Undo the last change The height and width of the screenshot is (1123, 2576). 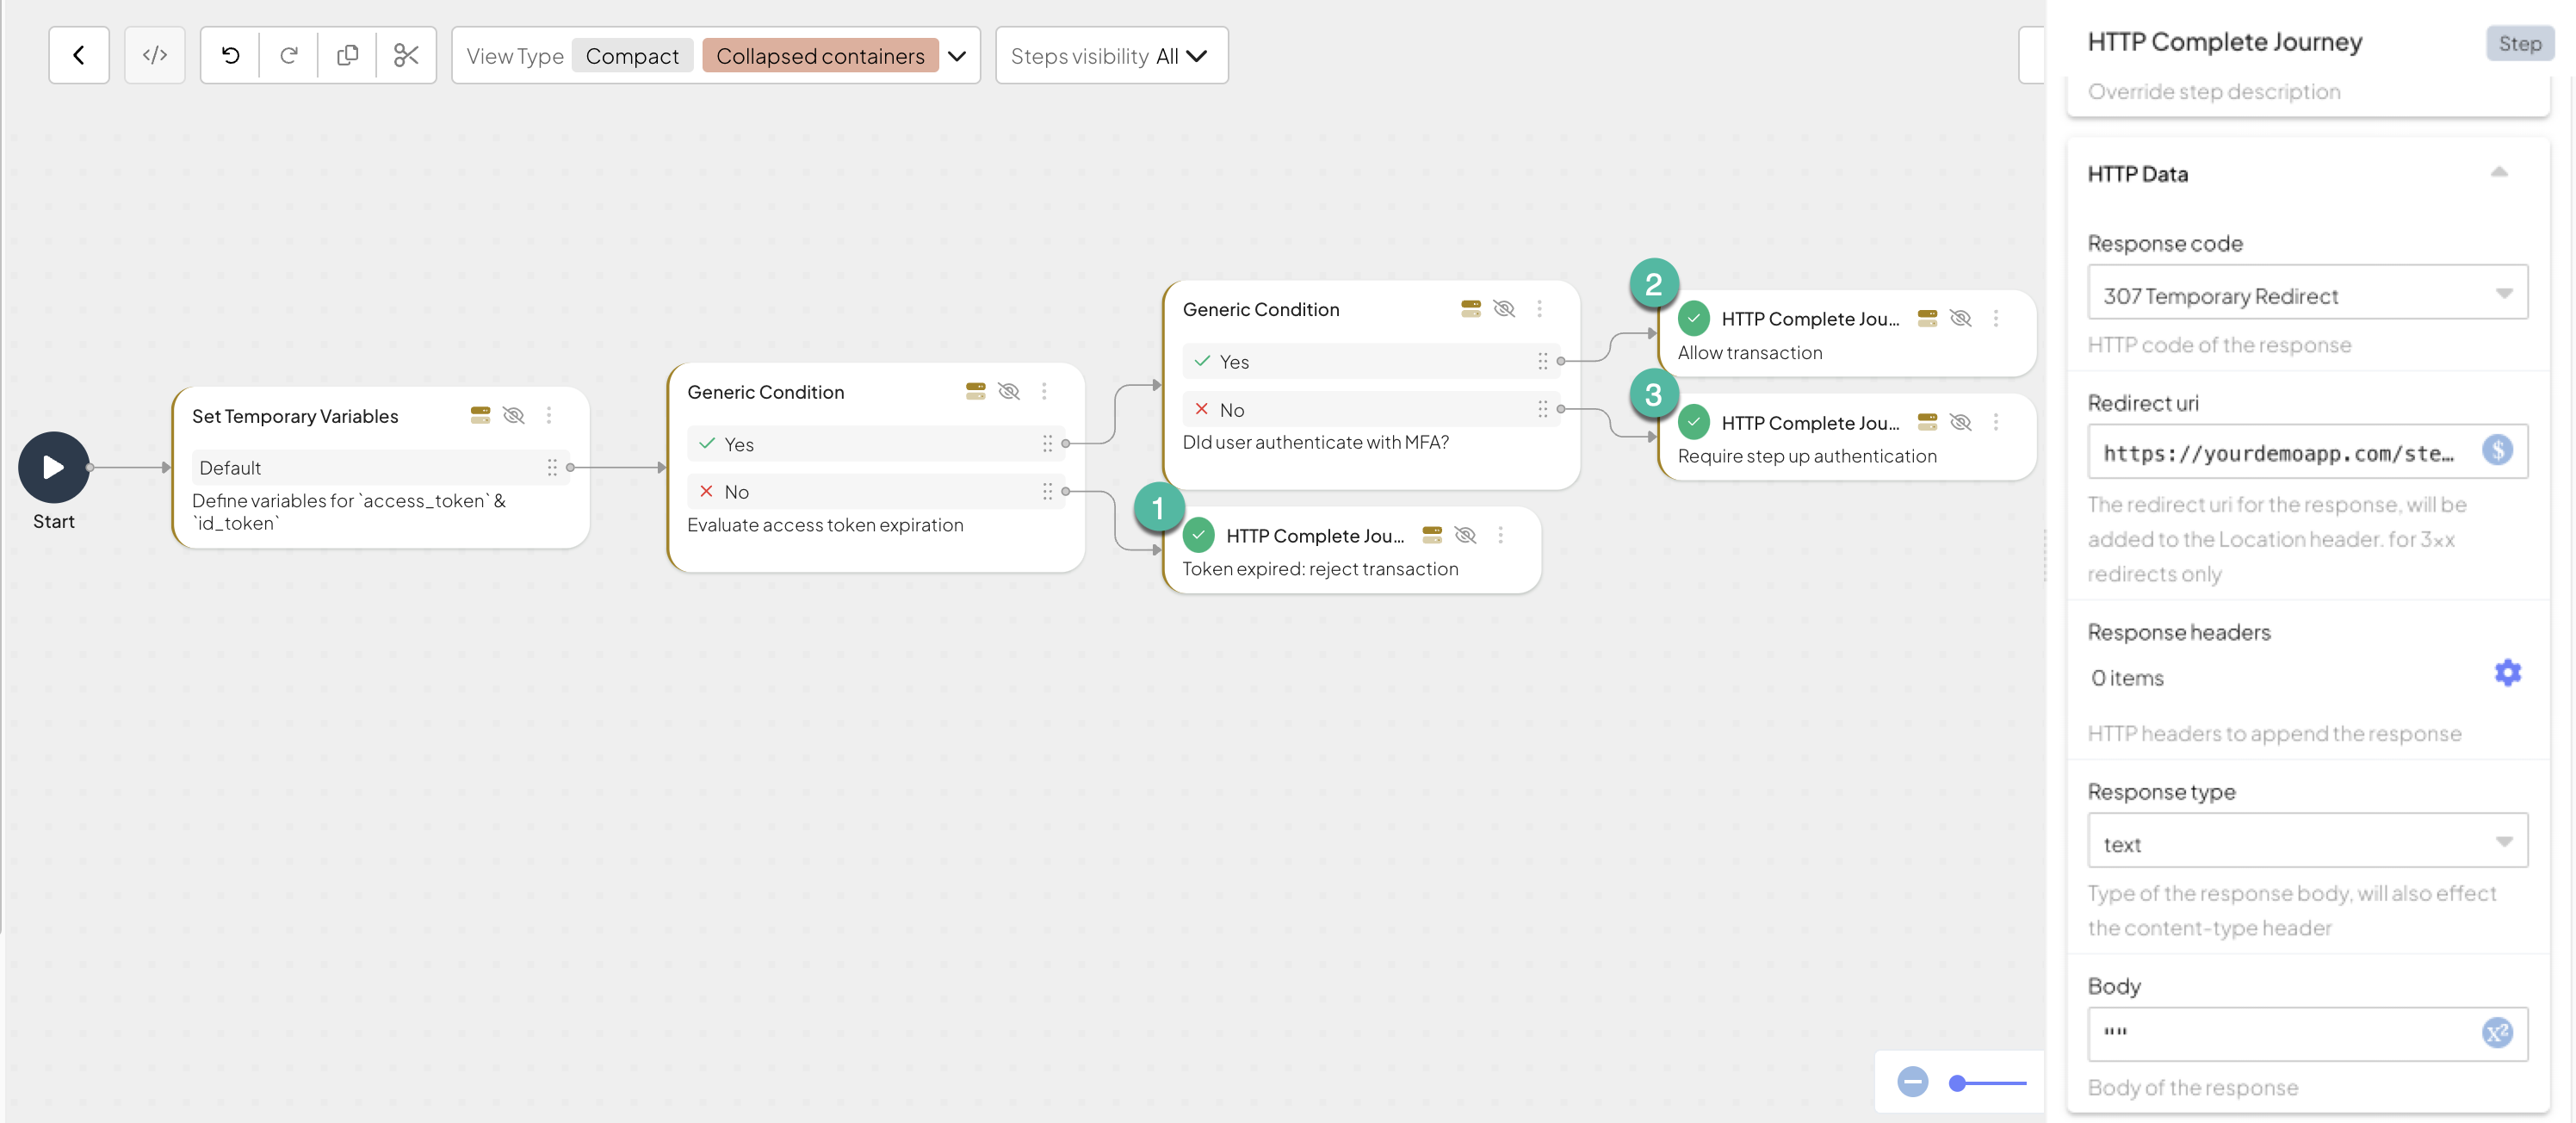[x=231, y=55]
